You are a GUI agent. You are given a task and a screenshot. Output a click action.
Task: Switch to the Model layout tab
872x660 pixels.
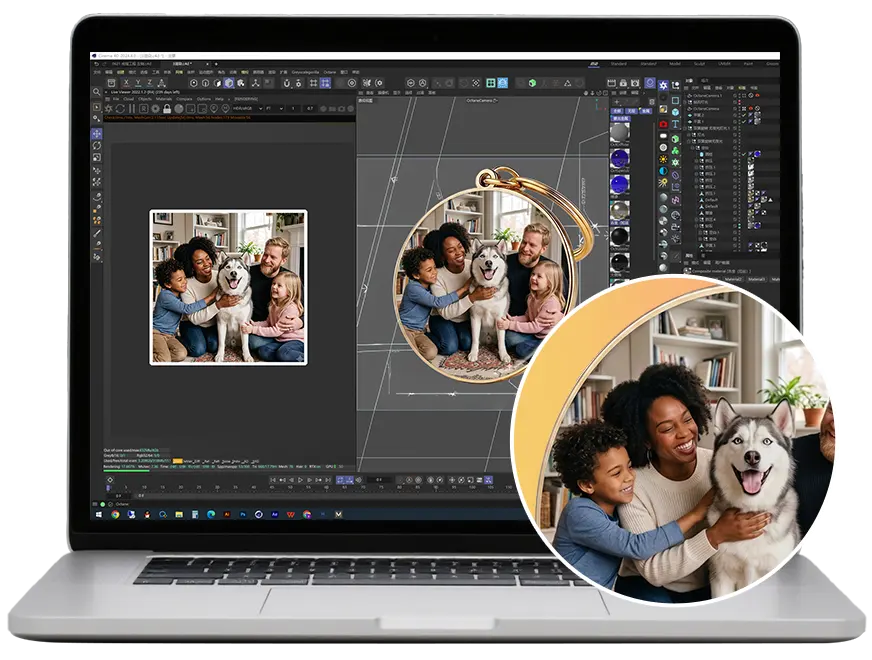click(x=675, y=64)
